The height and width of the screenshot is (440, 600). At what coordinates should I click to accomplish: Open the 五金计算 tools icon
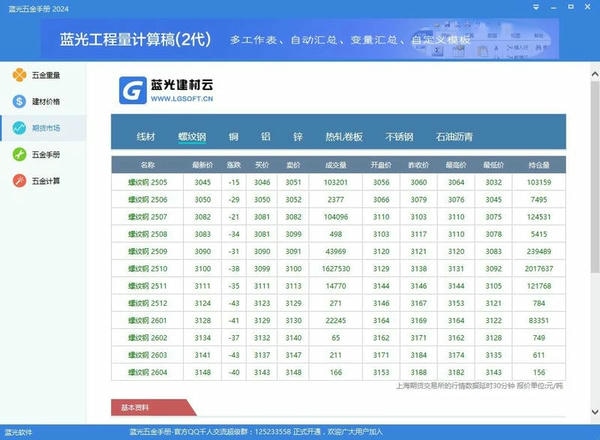click(x=20, y=181)
